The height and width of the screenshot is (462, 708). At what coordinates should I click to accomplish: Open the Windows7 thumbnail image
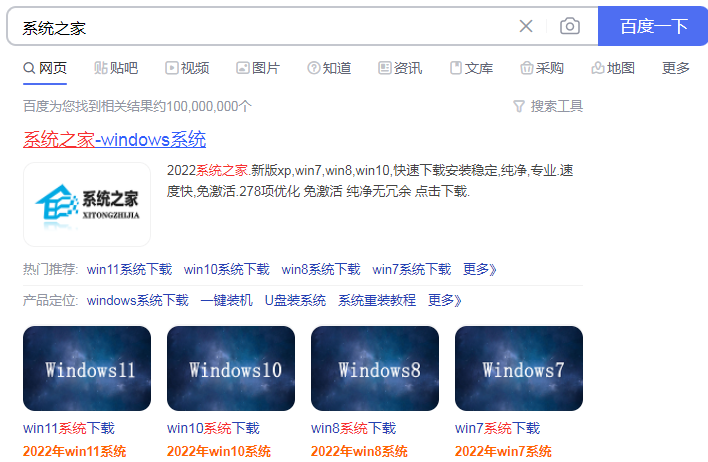519,369
